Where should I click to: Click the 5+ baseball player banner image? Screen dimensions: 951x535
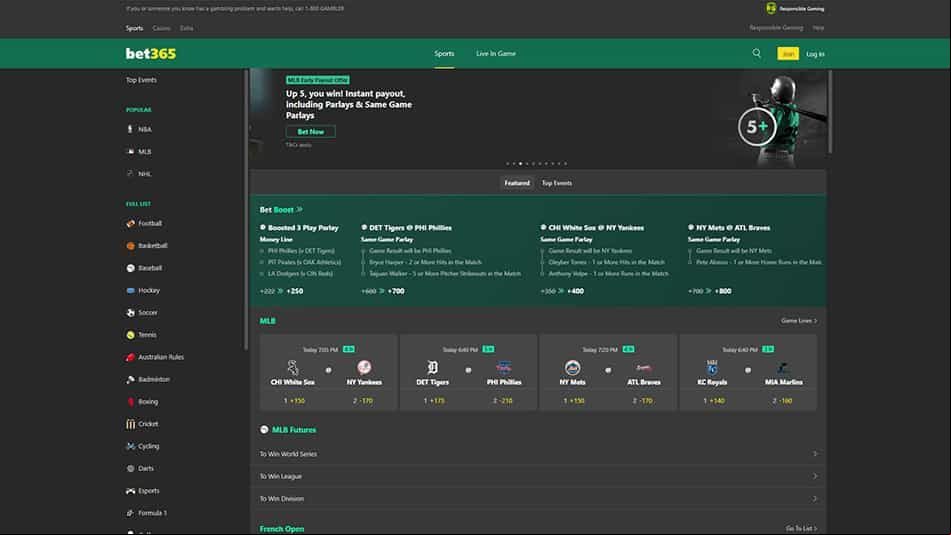tap(780, 119)
